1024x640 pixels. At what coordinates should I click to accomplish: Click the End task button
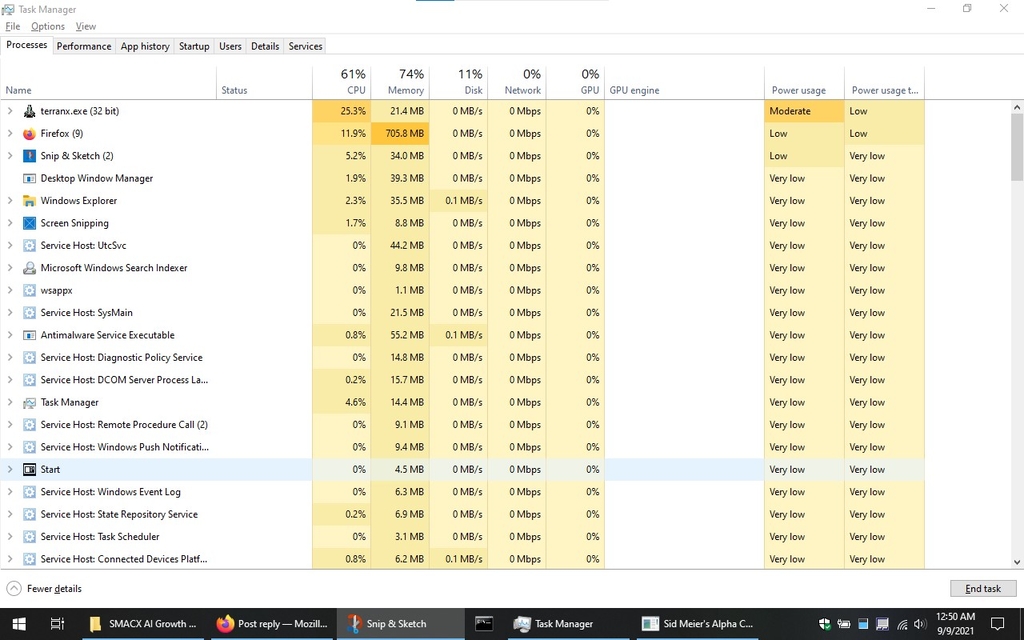tap(982, 589)
